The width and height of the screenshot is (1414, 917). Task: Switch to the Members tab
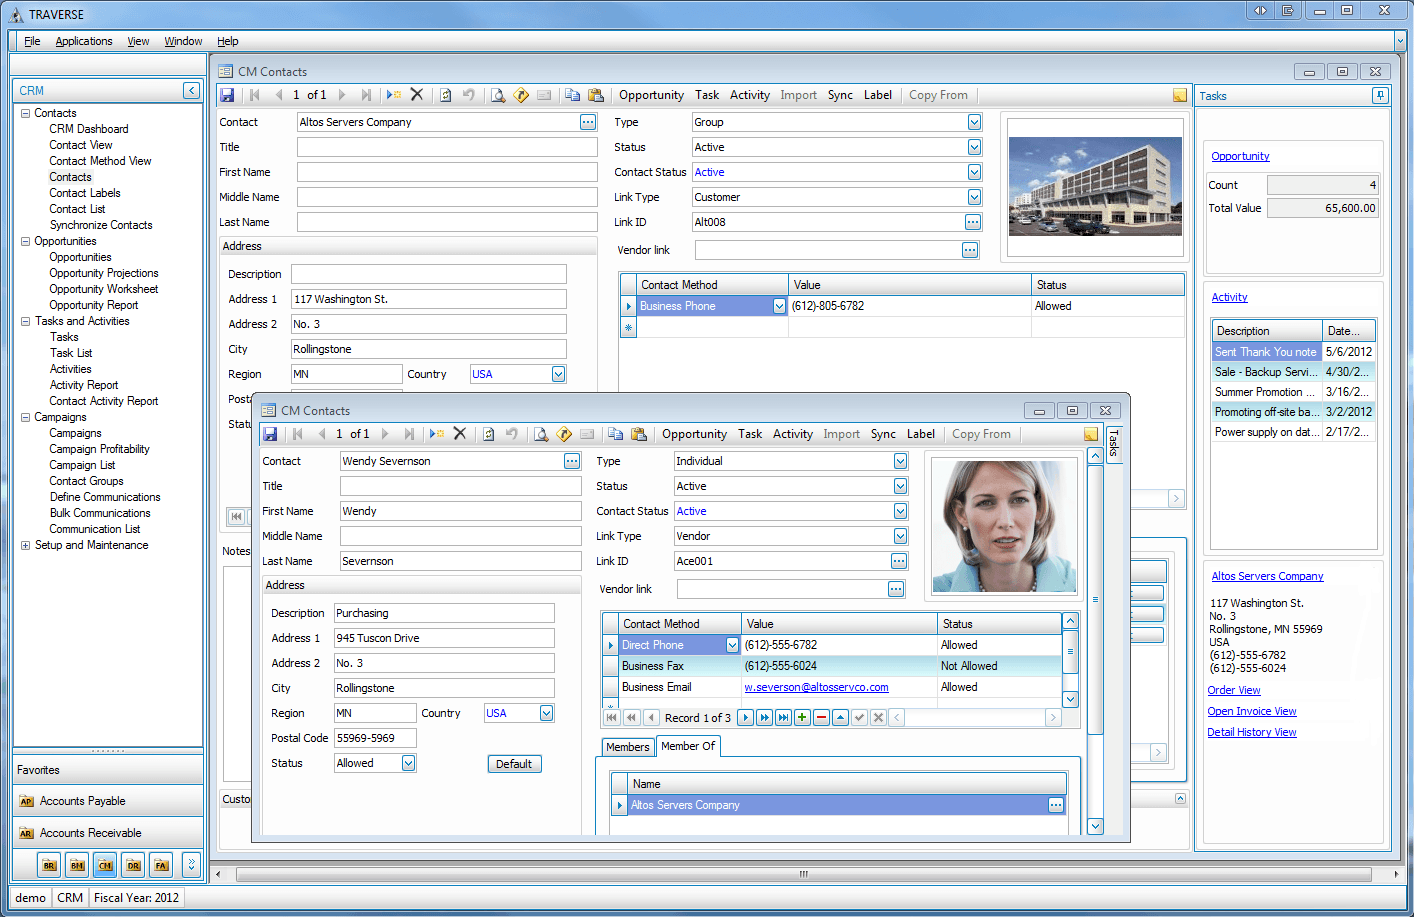(x=627, y=746)
